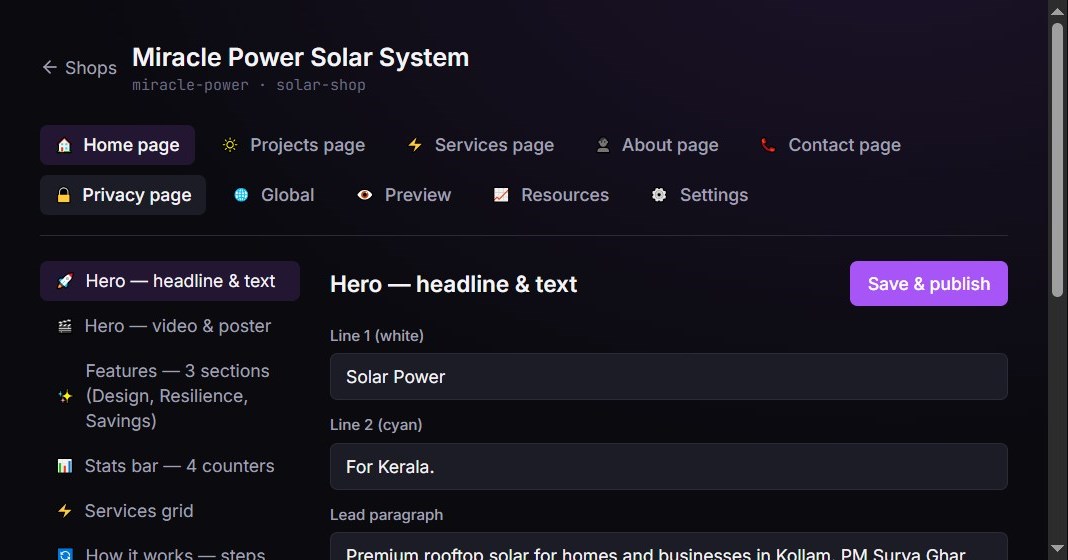The width and height of the screenshot is (1068, 560).
Task: Select the Privacy page tab
Action: tap(123, 196)
